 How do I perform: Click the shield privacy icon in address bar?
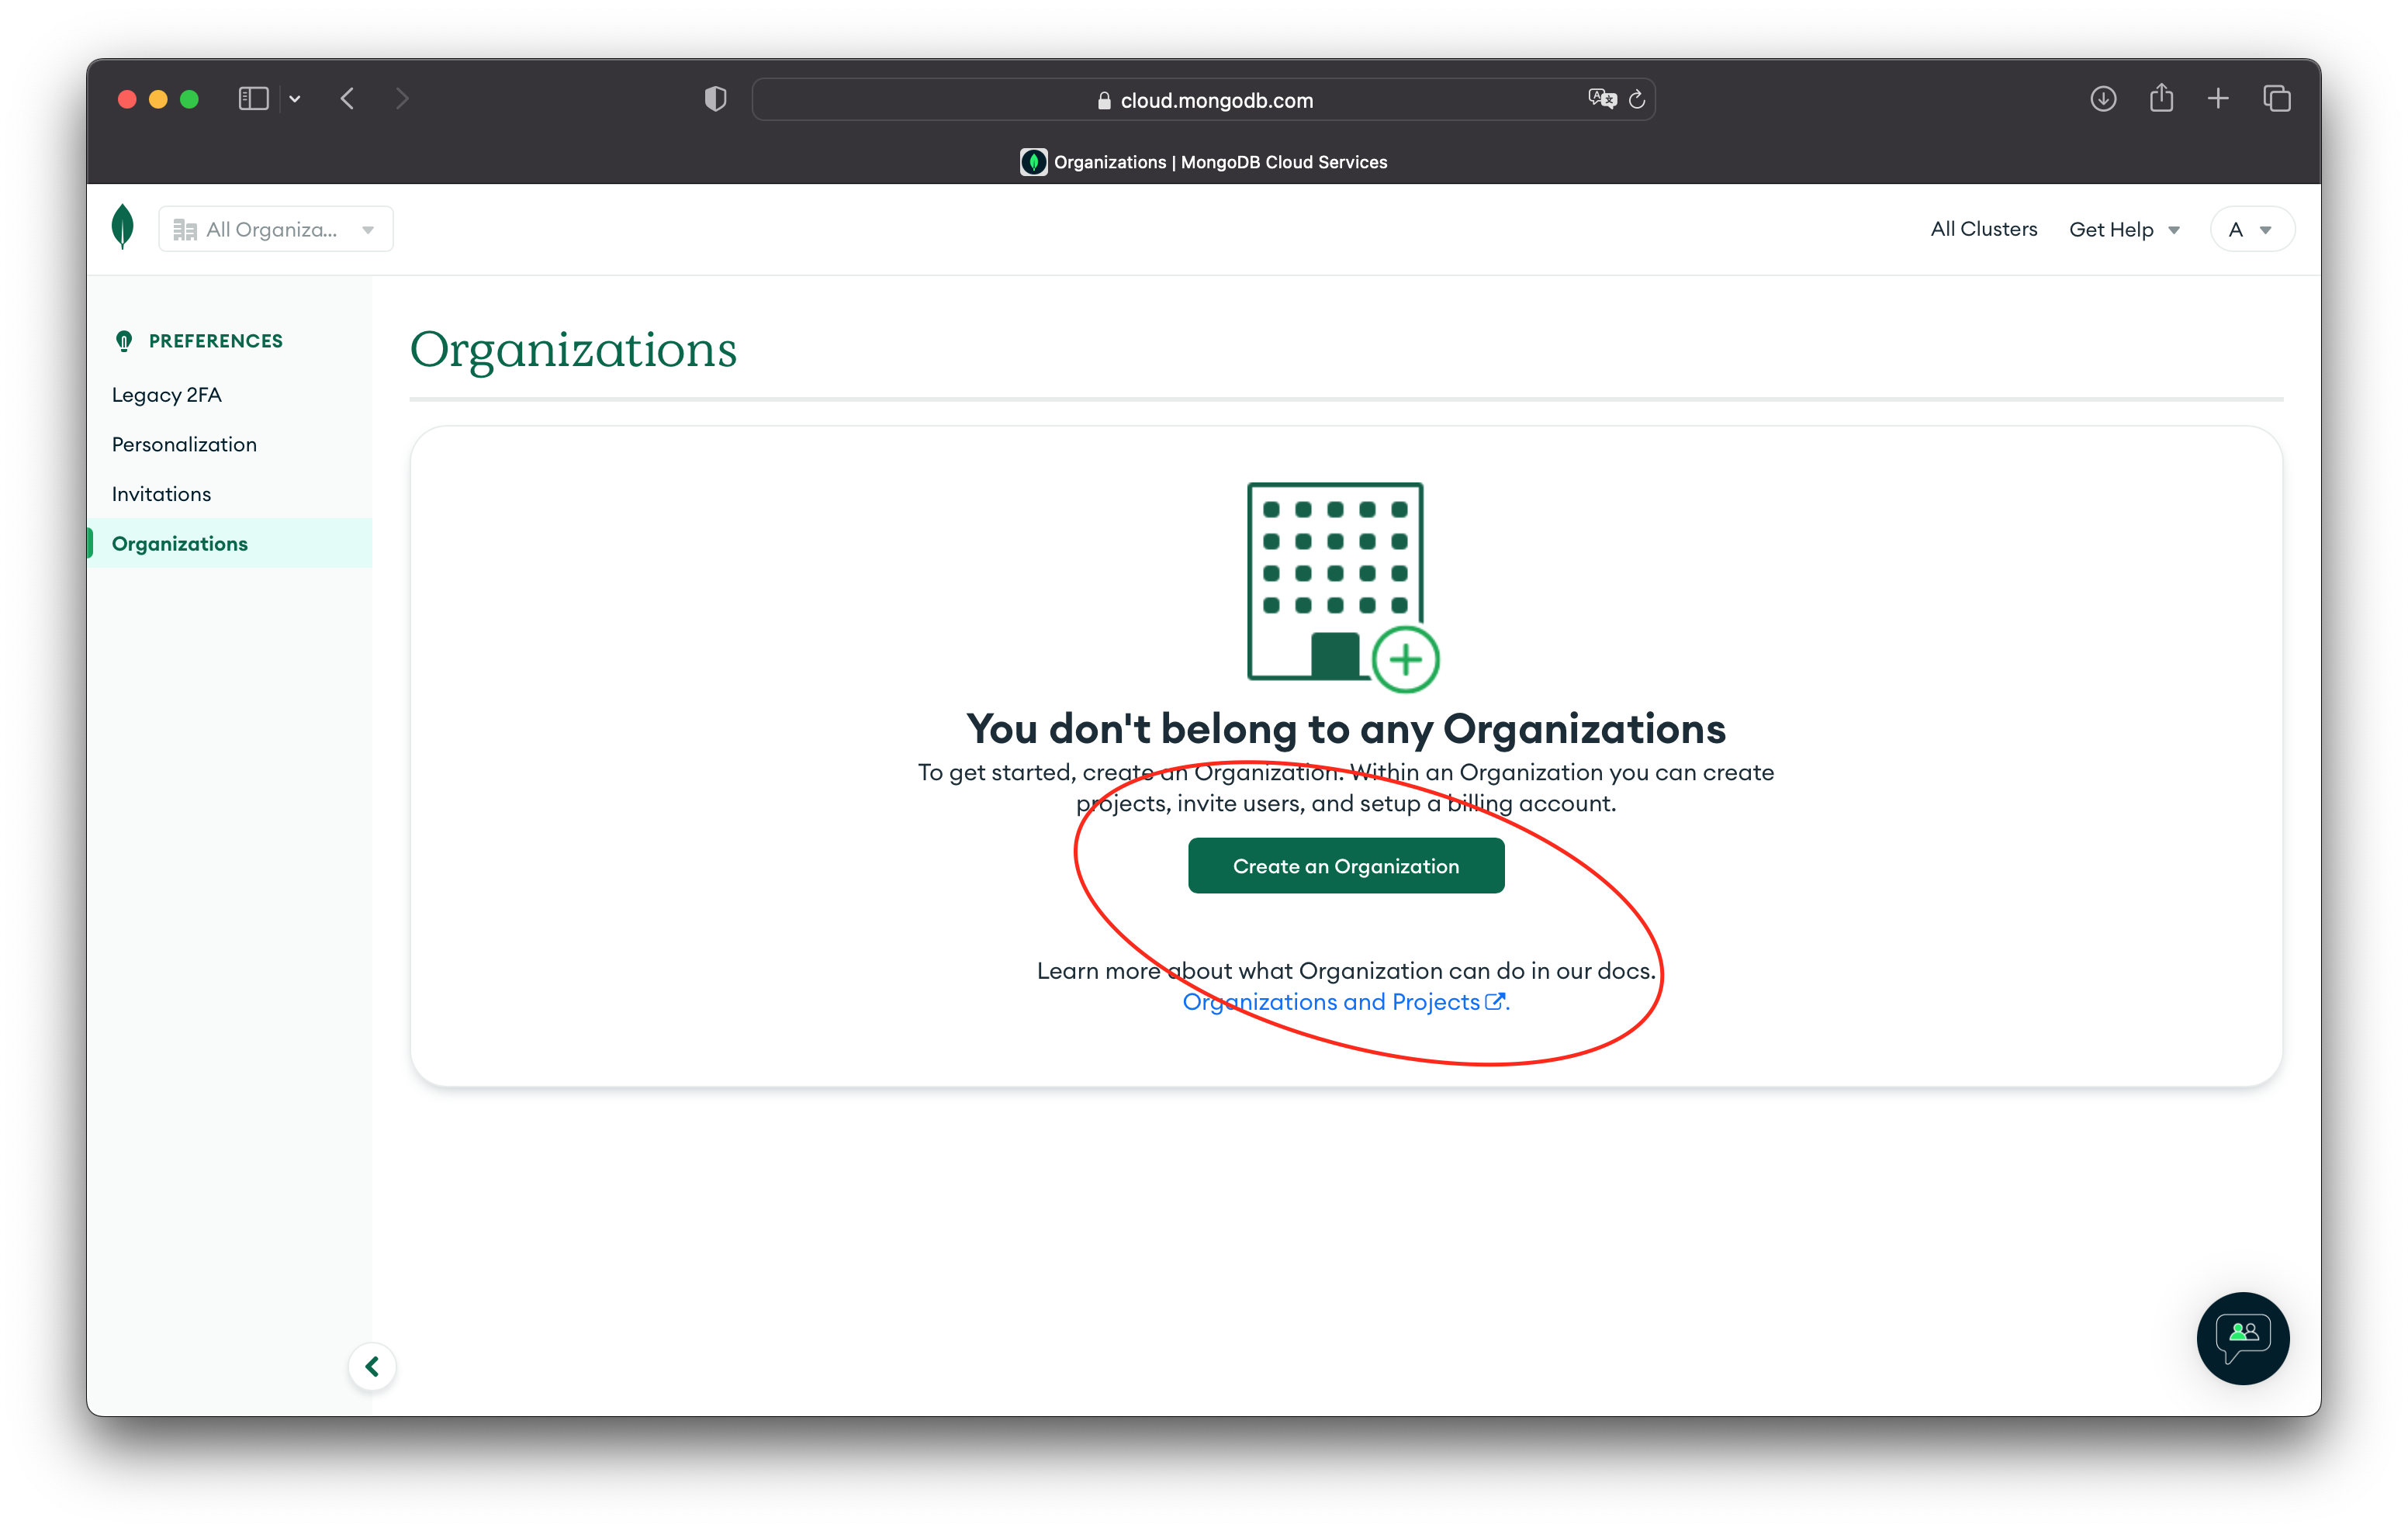pyautogui.click(x=714, y=100)
